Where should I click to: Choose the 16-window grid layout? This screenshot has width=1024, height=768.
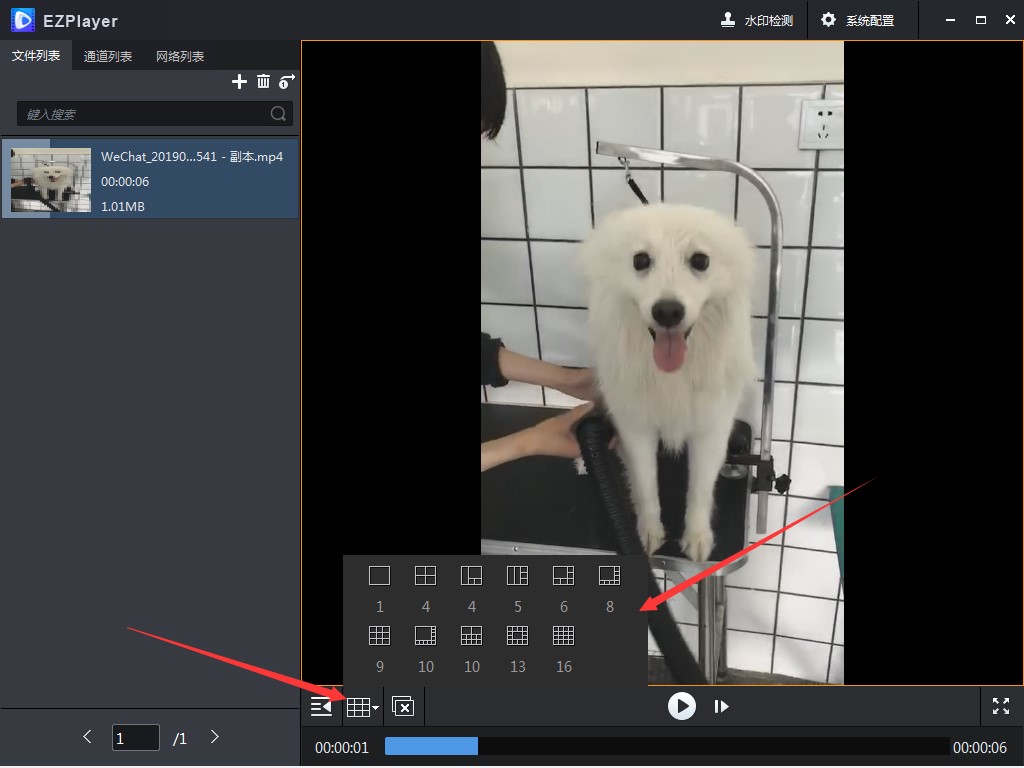(x=564, y=636)
